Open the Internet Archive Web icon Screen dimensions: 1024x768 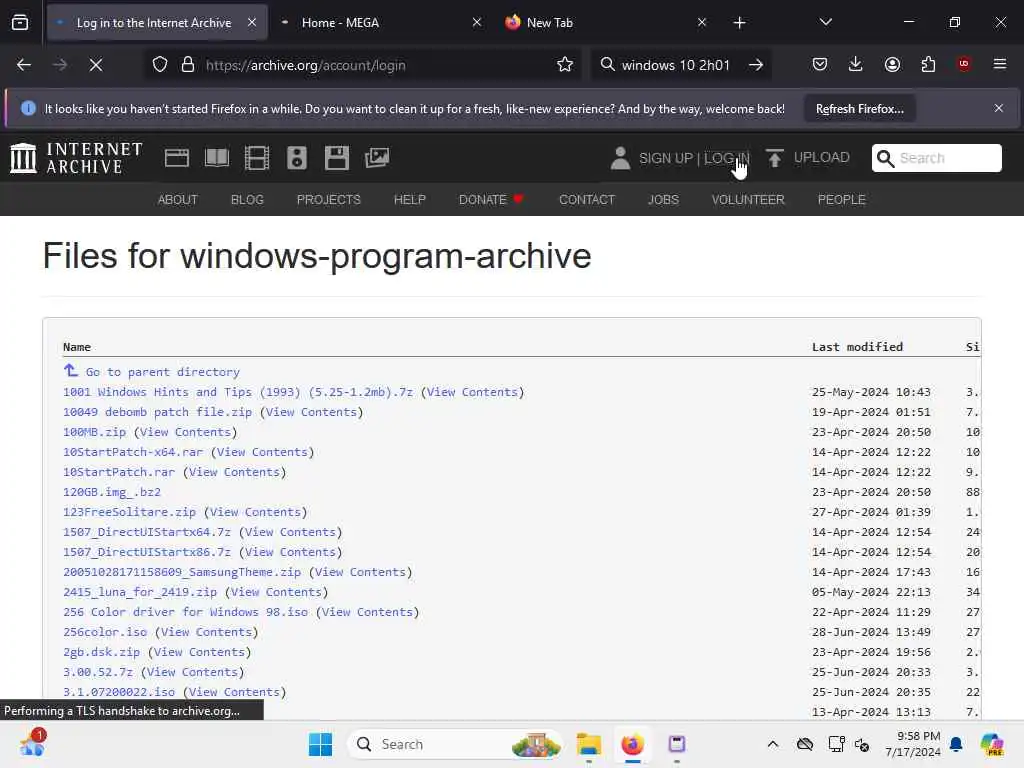tap(177, 158)
